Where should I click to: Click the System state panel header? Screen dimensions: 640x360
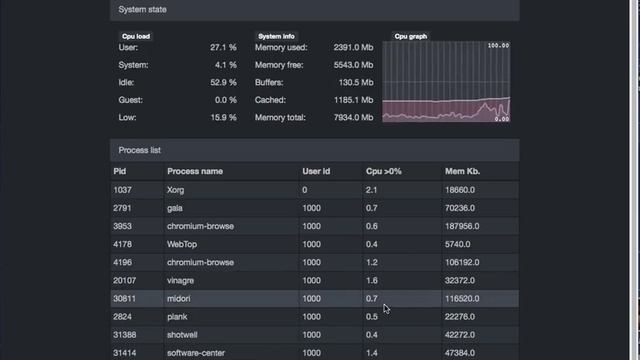(x=314, y=9)
